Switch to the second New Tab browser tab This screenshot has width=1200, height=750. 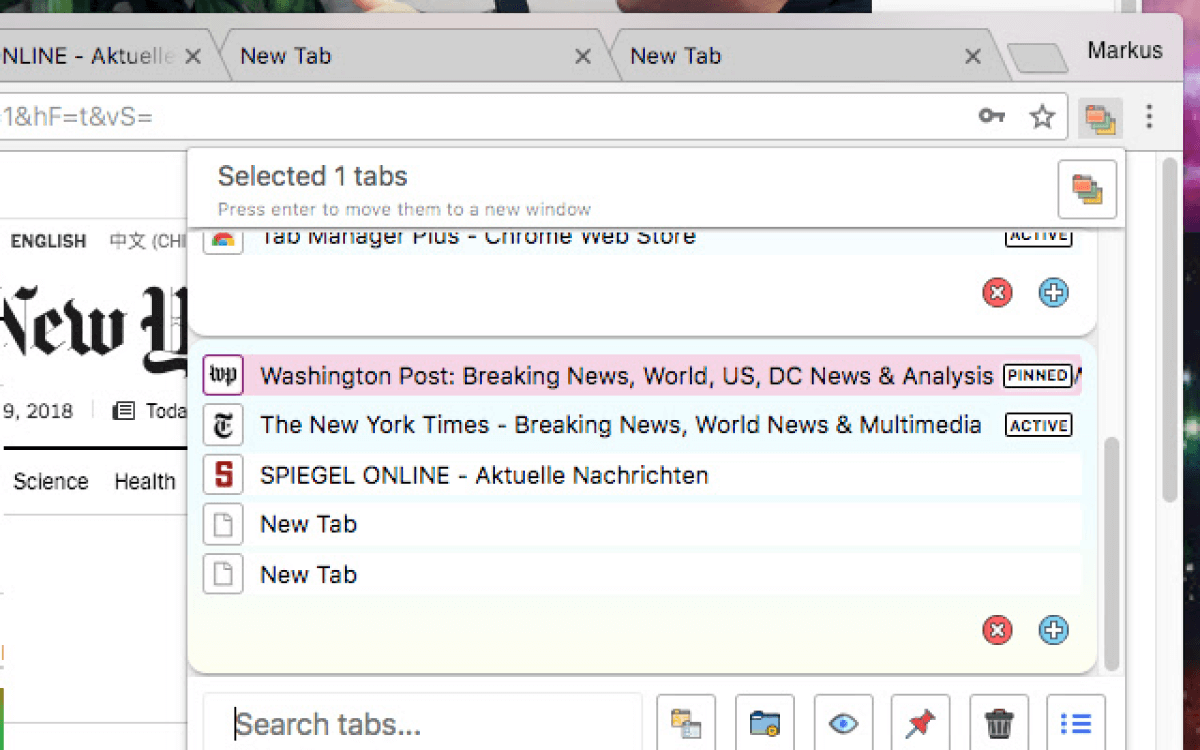(805, 56)
